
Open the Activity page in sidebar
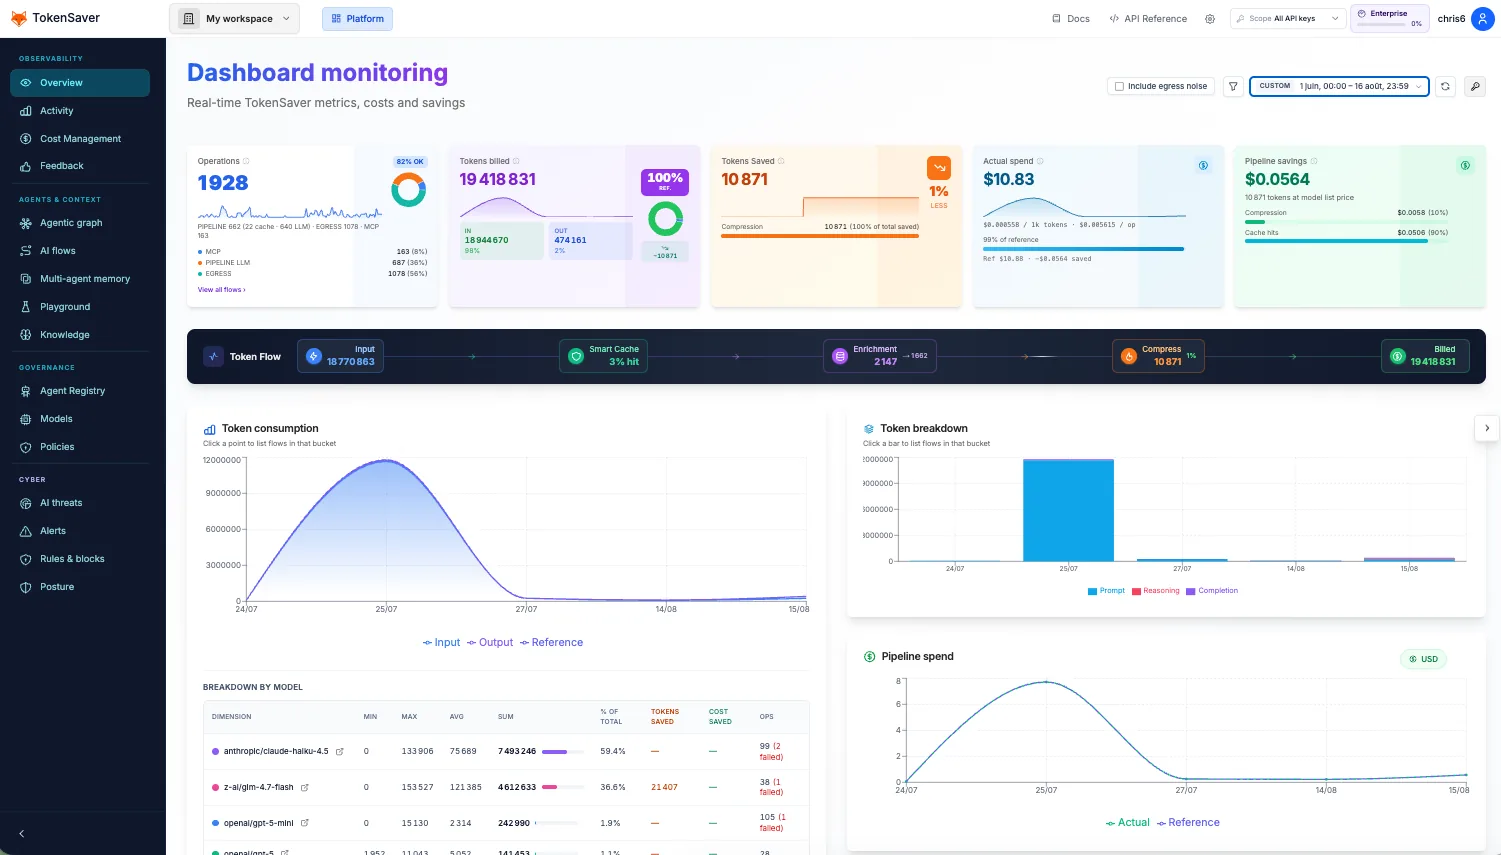click(x=80, y=111)
